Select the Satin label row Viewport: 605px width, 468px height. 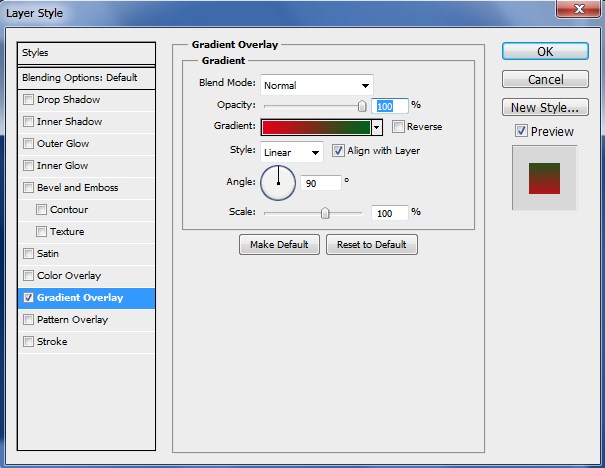click(86, 253)
